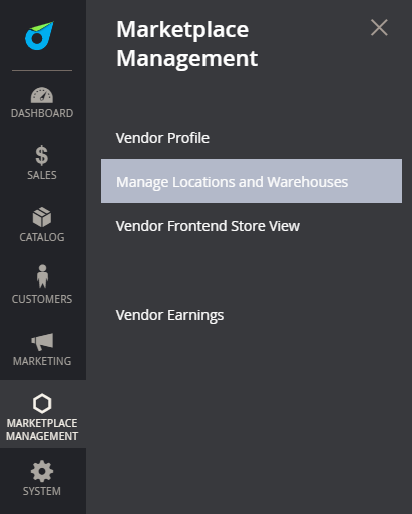Open the Vendor Profile menu entry
412x514 pixels.
163,138
